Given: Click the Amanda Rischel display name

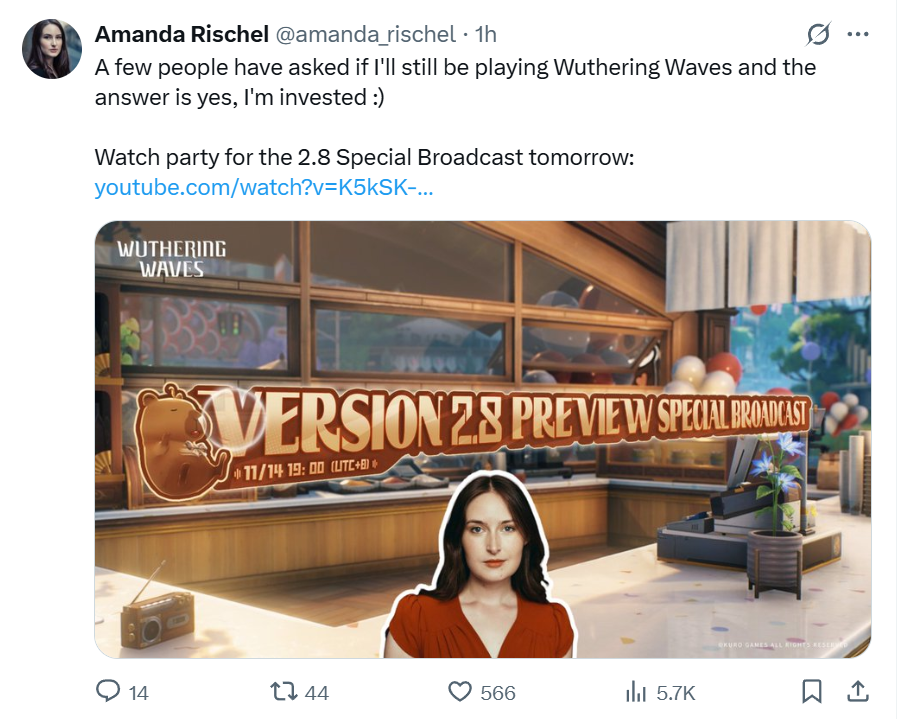Looking at the screenshot, I should click(181, 35).
